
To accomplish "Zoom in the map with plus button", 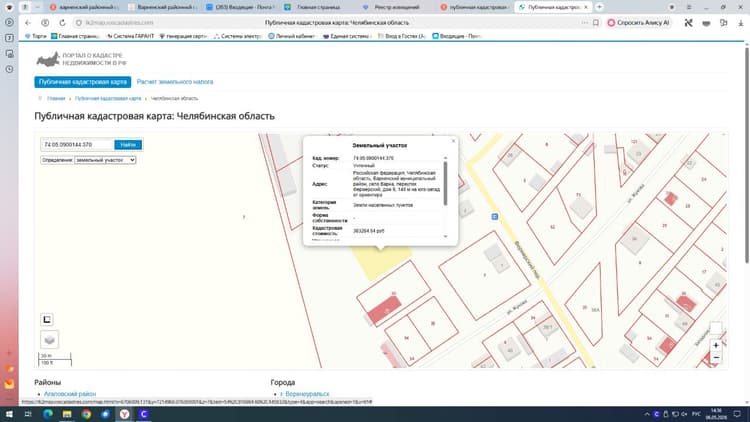I will 716,345.
